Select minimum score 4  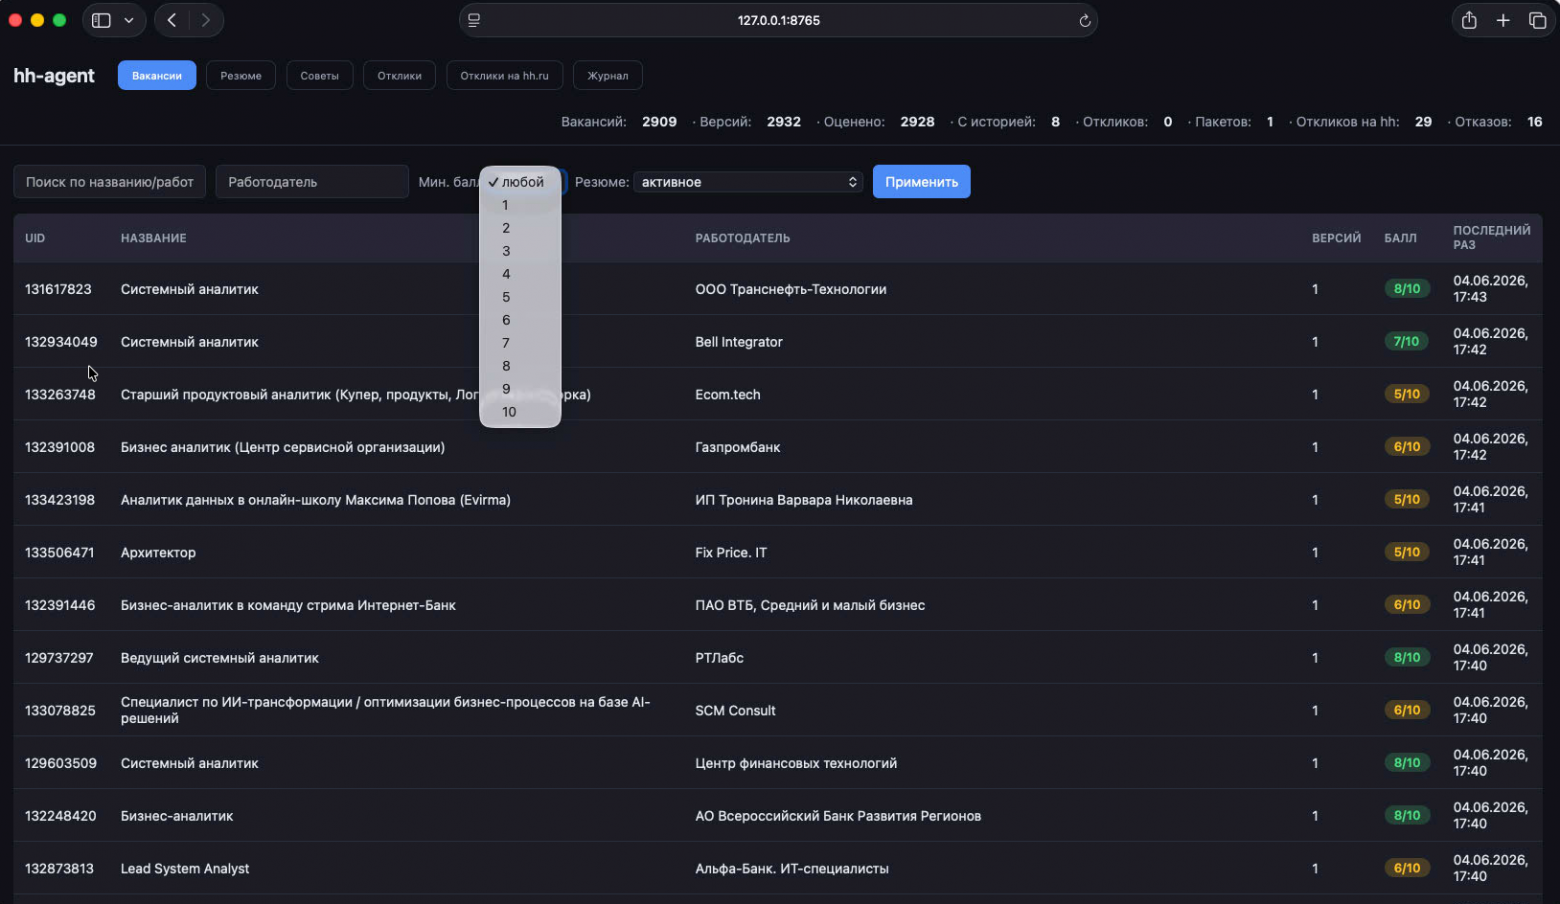coord(520,274)
